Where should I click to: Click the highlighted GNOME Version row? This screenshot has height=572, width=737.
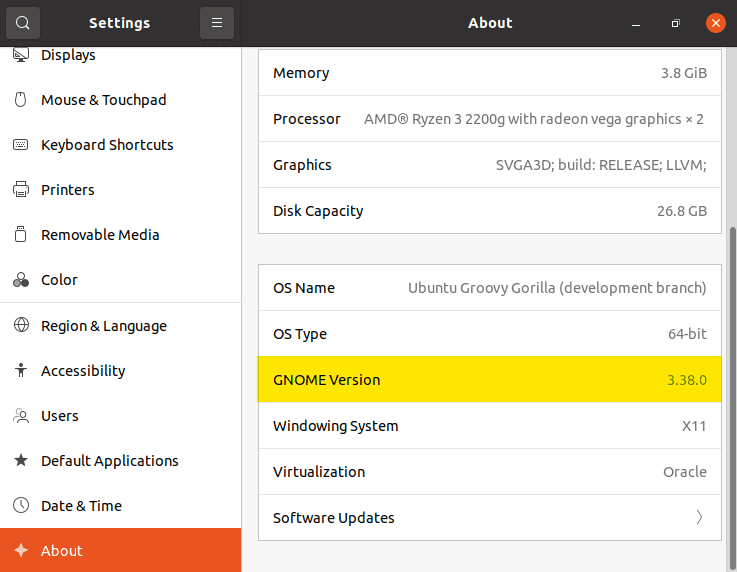(x=490, y=379)
